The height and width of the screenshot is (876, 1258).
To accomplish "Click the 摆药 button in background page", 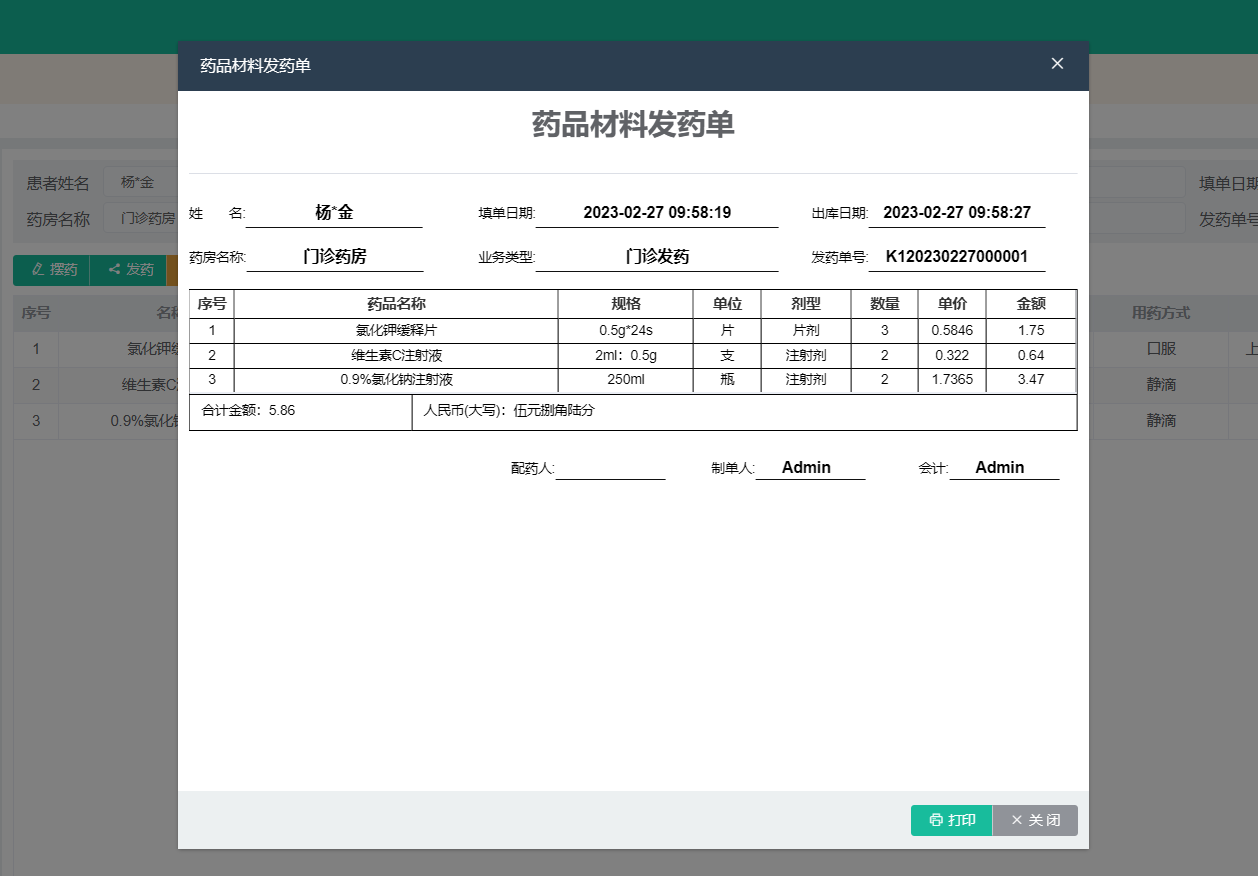I will coord(52,269).
